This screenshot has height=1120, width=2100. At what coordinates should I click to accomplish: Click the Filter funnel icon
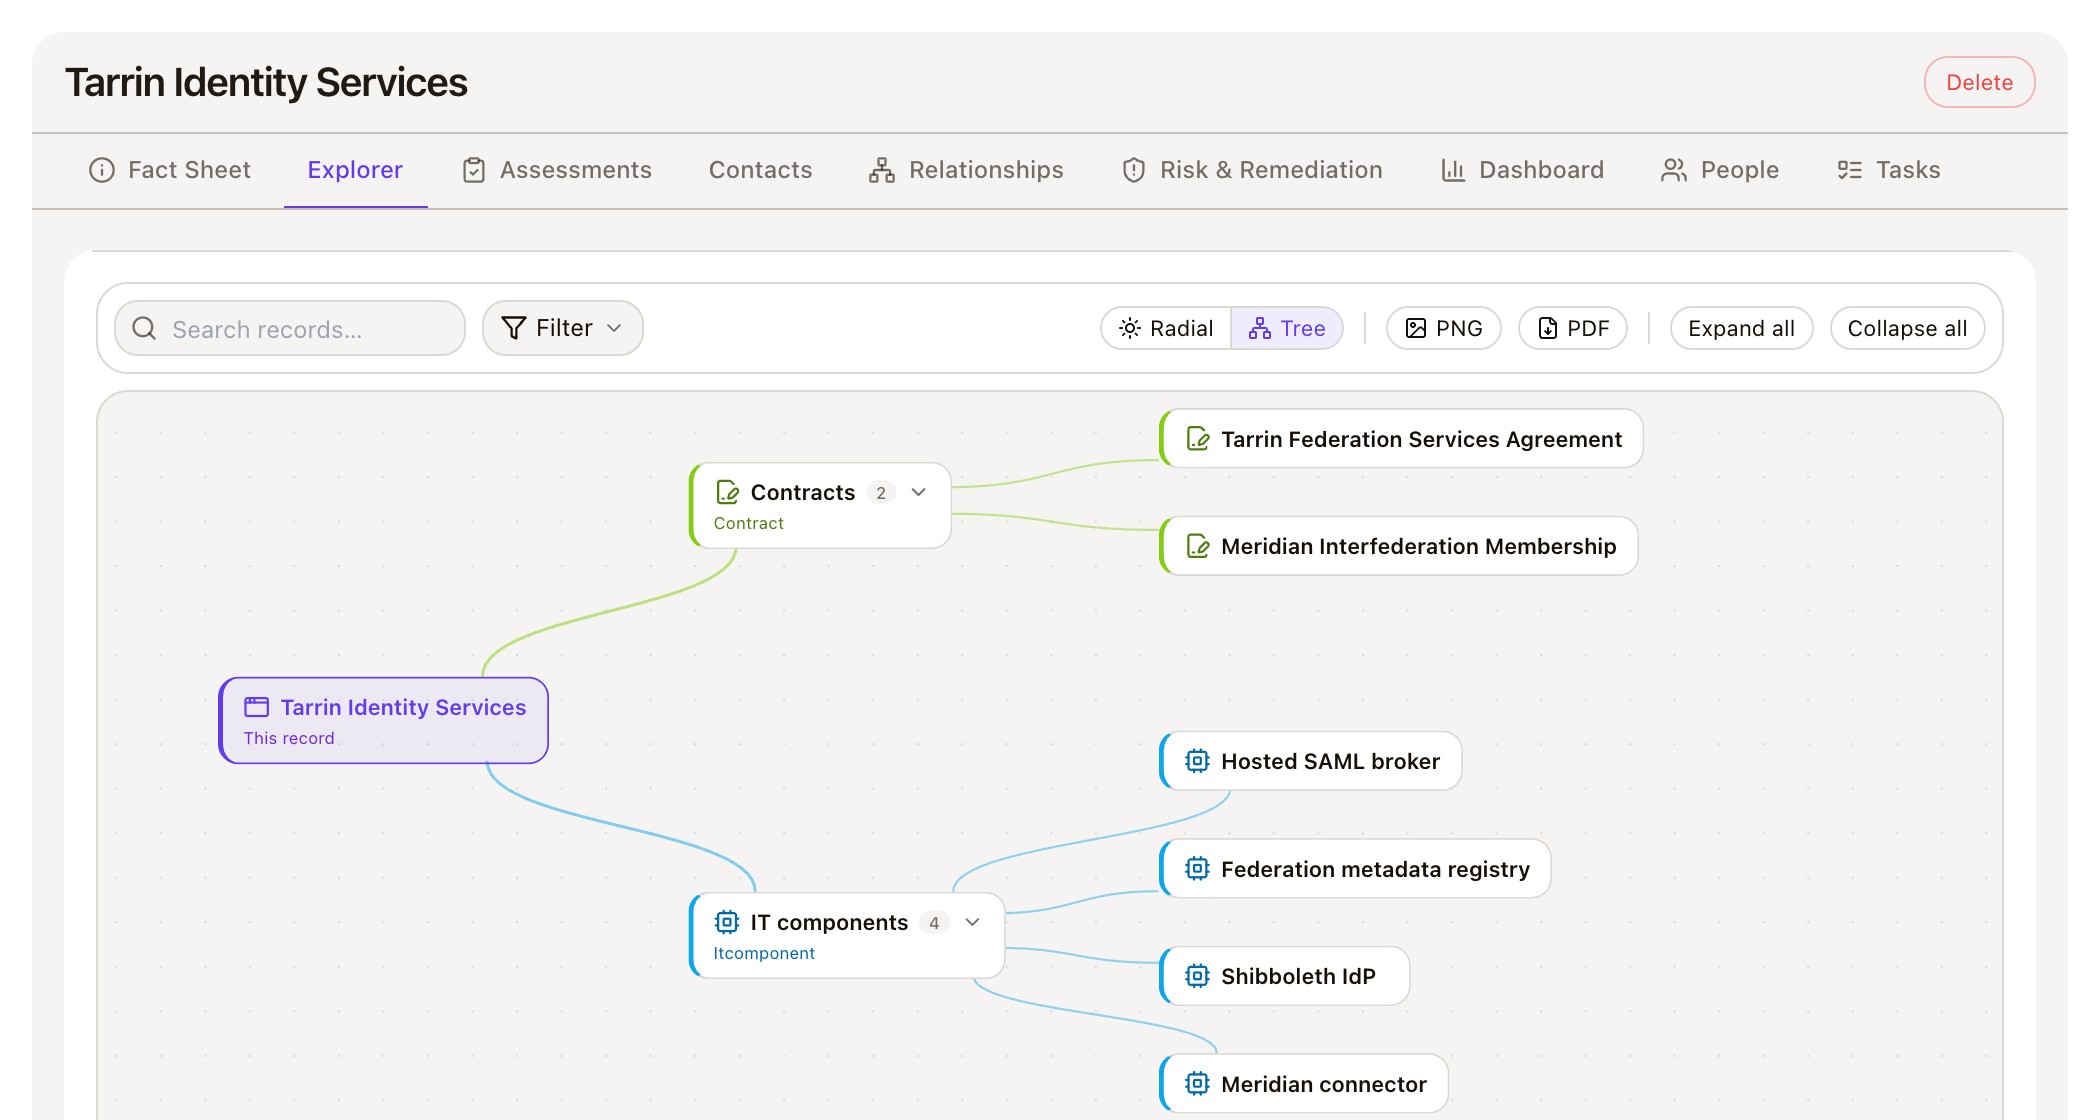513,328
